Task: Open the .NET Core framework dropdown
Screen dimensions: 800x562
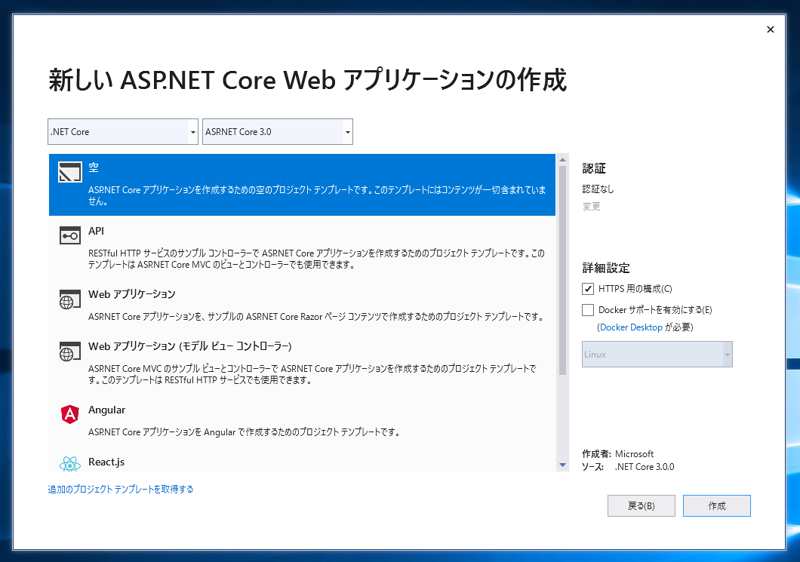Action: (123, 132)
